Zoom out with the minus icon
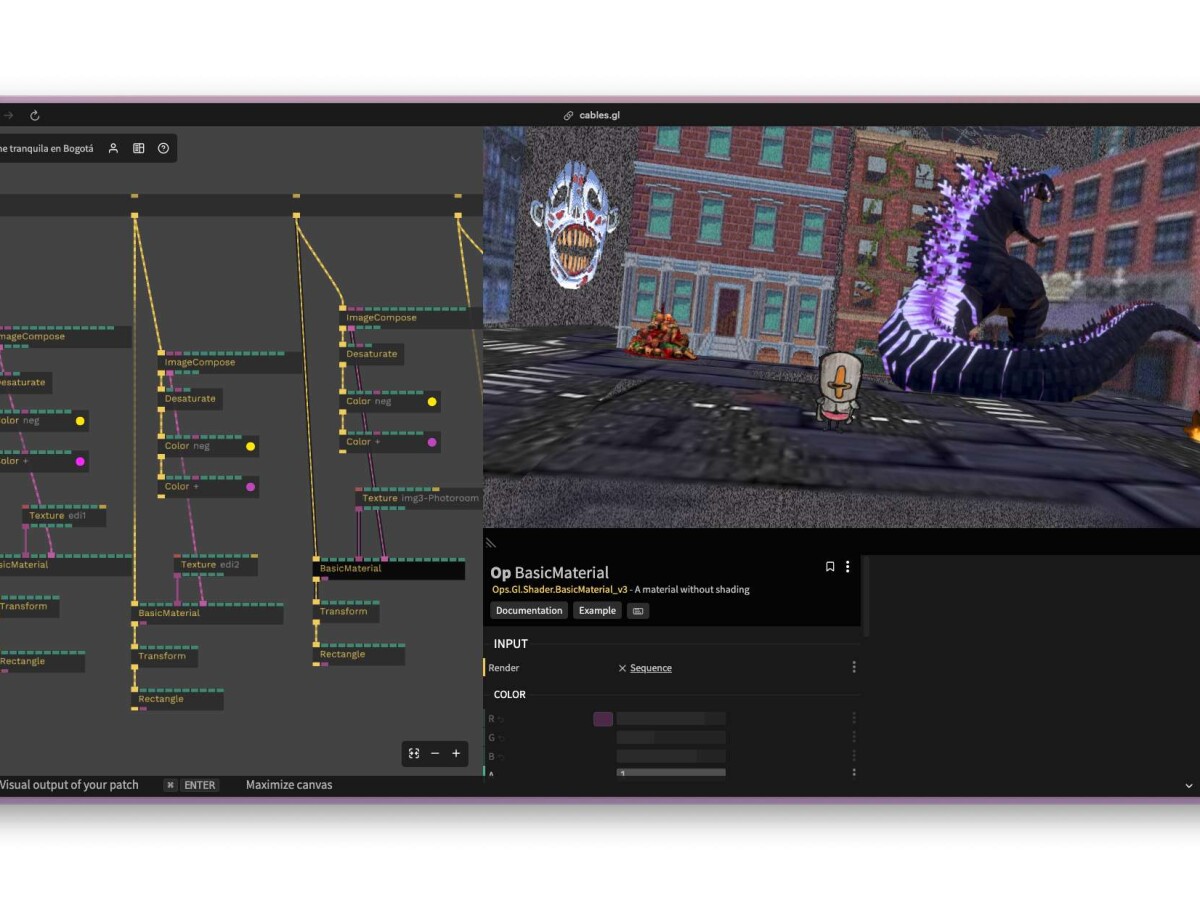This screenshot has height=900, width=1200. (435, 754)
